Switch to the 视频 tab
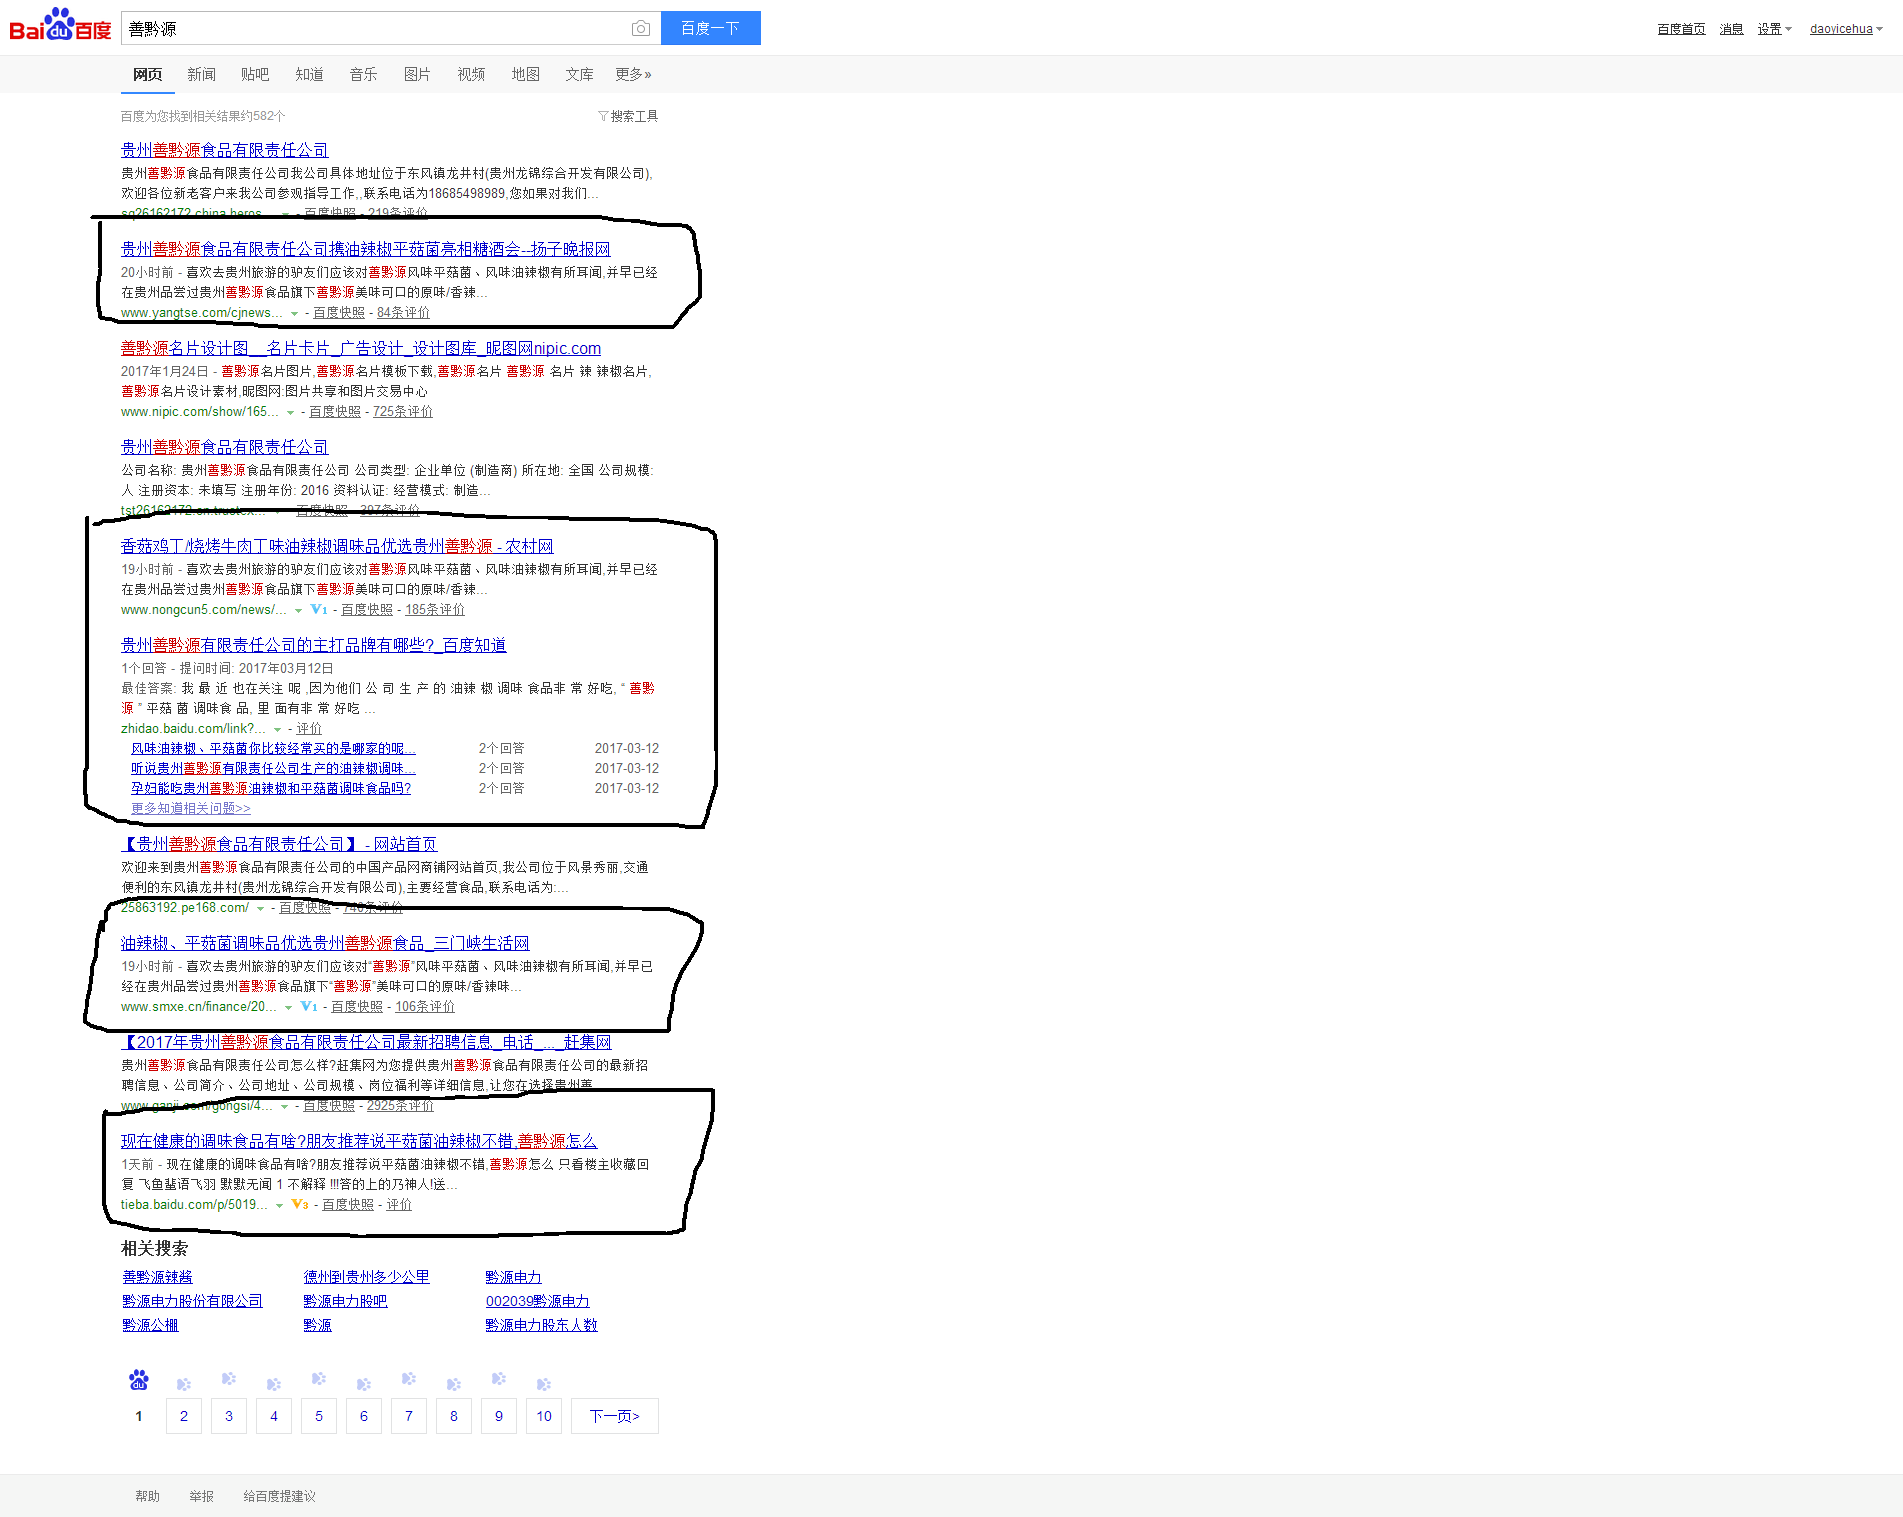 click(x=471, y=74)
